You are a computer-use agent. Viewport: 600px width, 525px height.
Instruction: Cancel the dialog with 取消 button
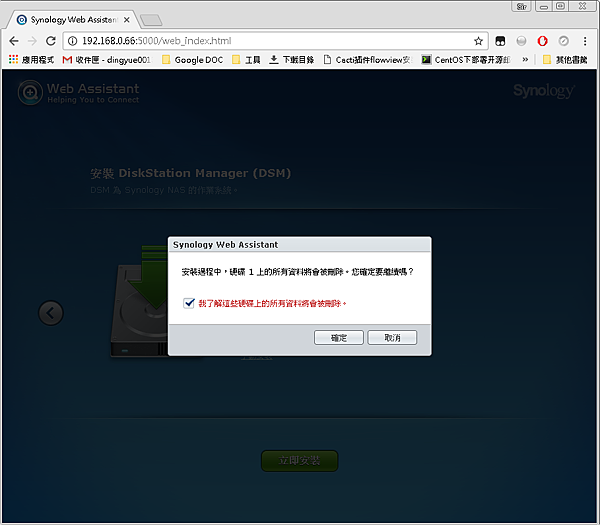[392, 338]
